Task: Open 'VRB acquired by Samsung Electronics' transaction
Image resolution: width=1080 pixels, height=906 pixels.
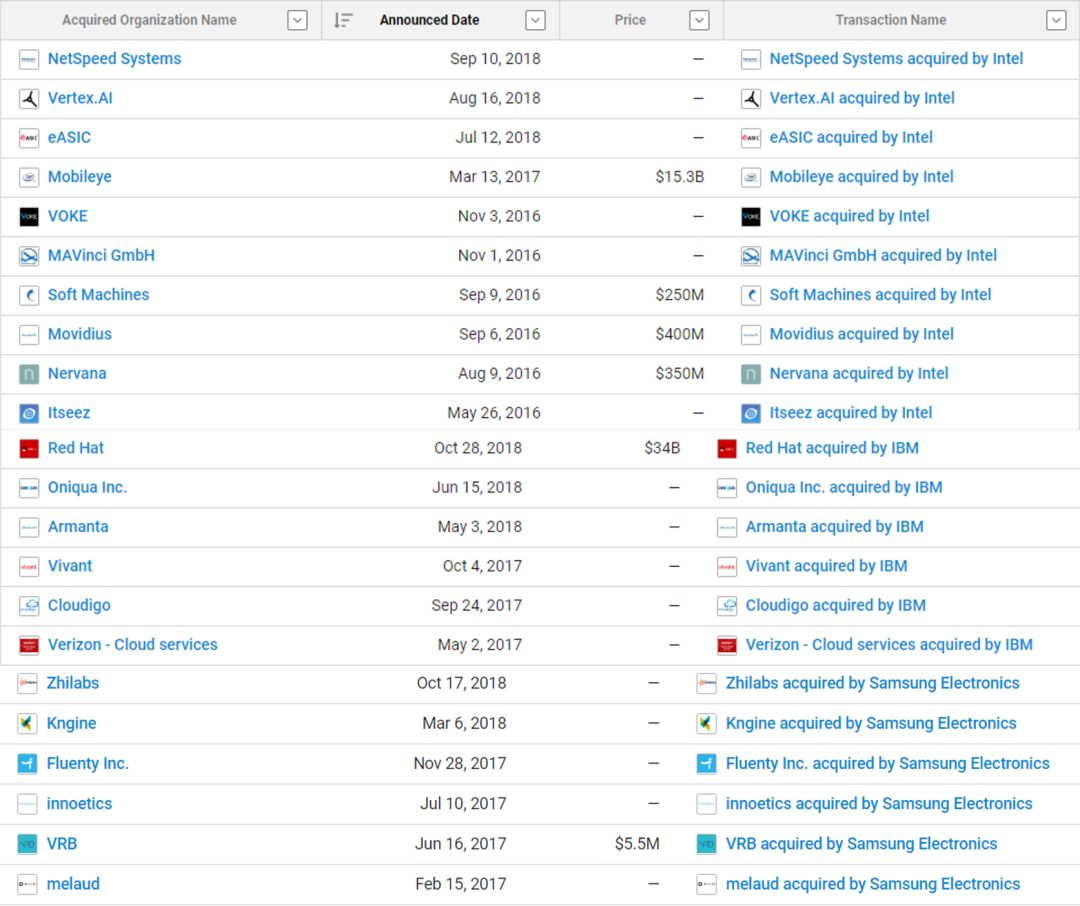Action: coord(862,844)
